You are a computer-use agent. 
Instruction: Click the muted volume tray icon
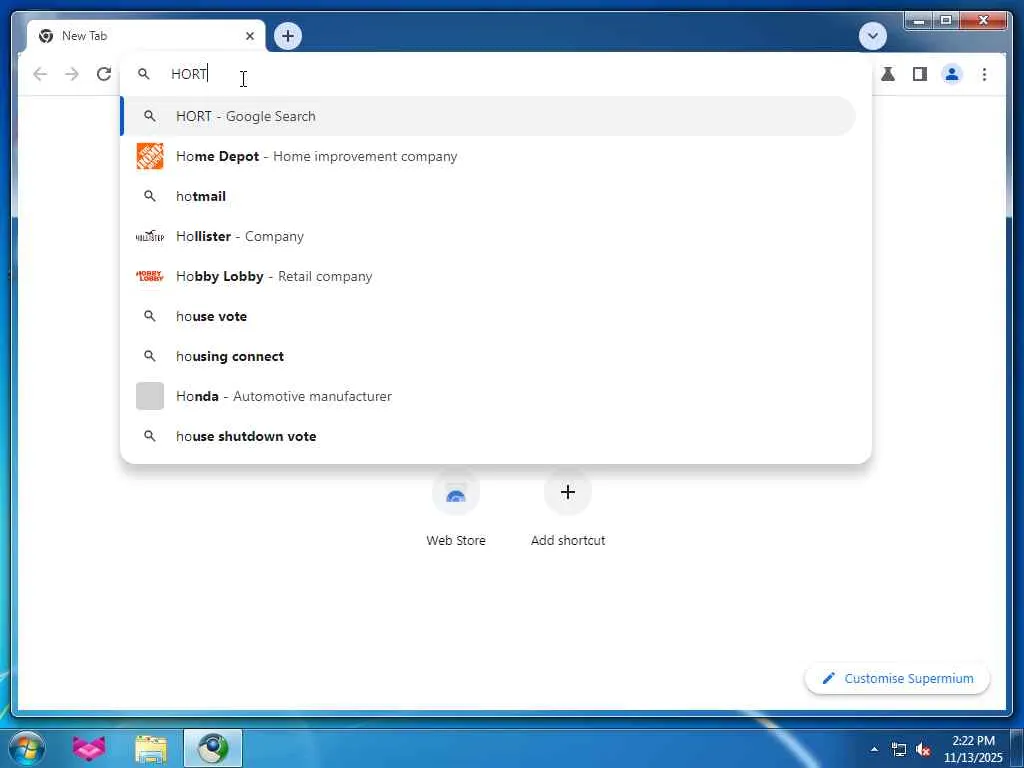tap(923, 750)
